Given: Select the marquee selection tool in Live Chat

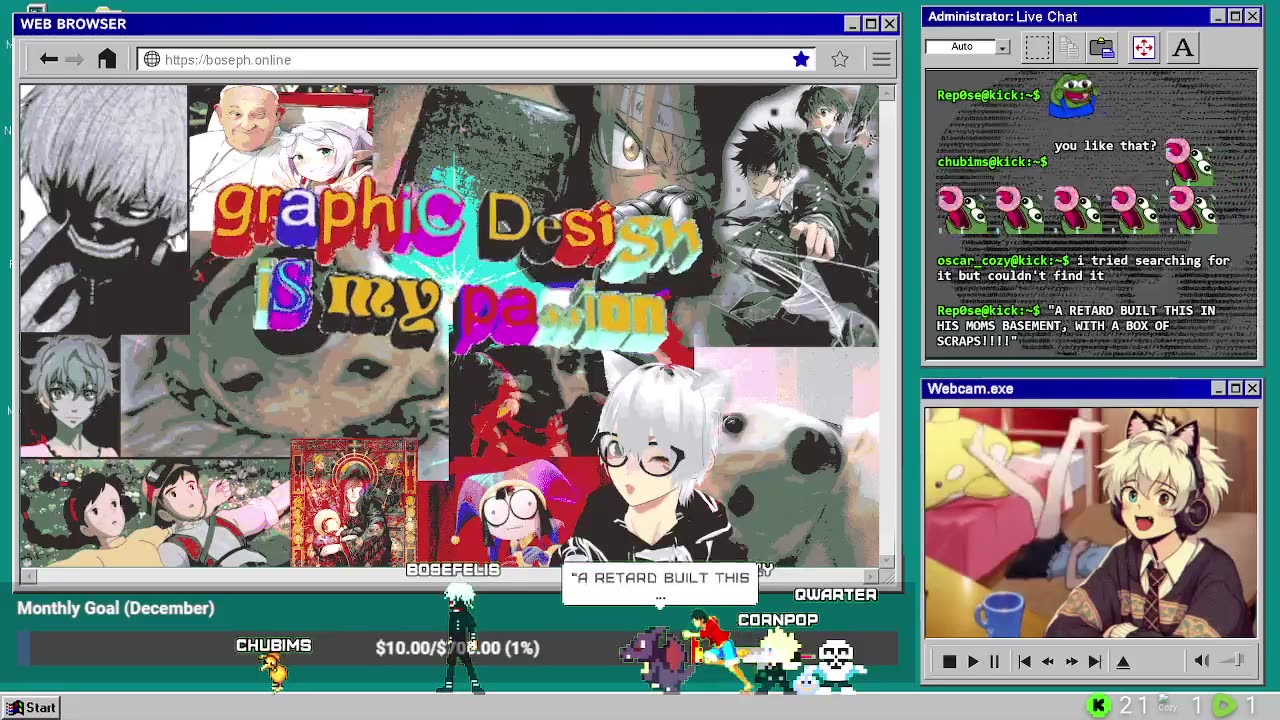Looking at the screenshot, I should tap(1038, 47).
